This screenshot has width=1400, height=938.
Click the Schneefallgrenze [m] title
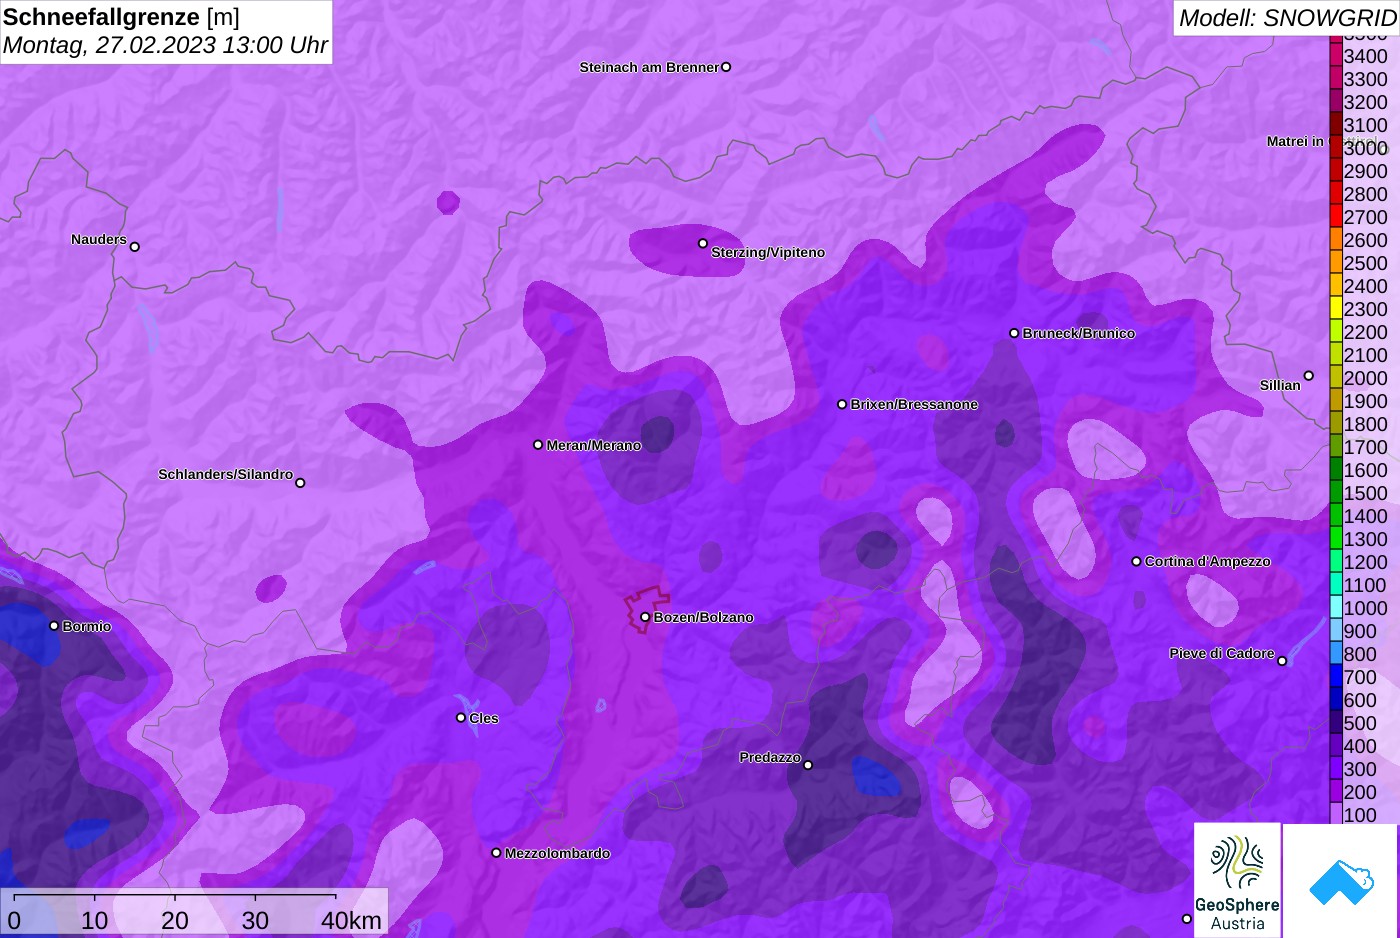pyautogui.click(x=121, y=17)
